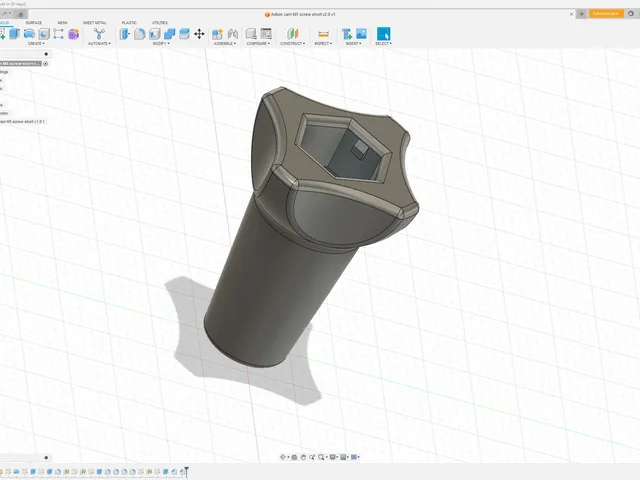640x480 pixels.
Task: Select the Insert Canvas image icon
Action: pos(361,34)
